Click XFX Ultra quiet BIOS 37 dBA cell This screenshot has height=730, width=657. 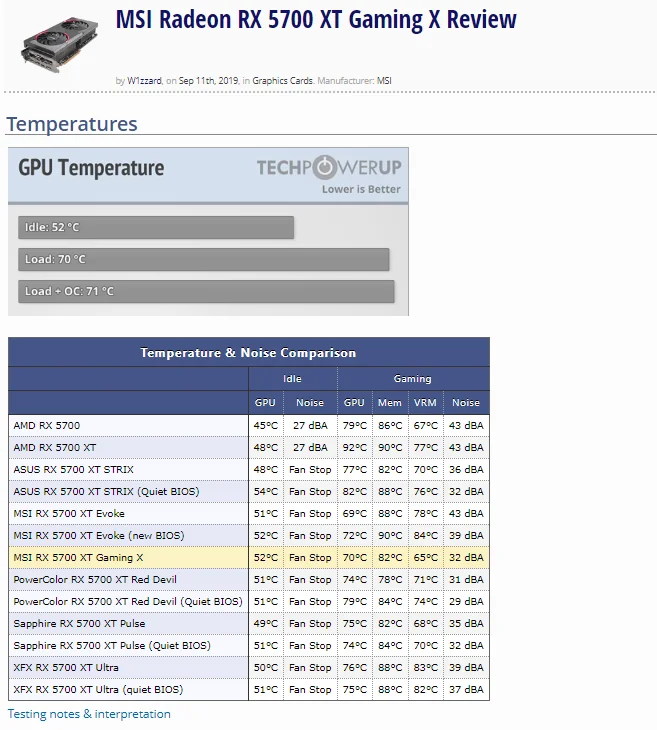click(466, 689)
